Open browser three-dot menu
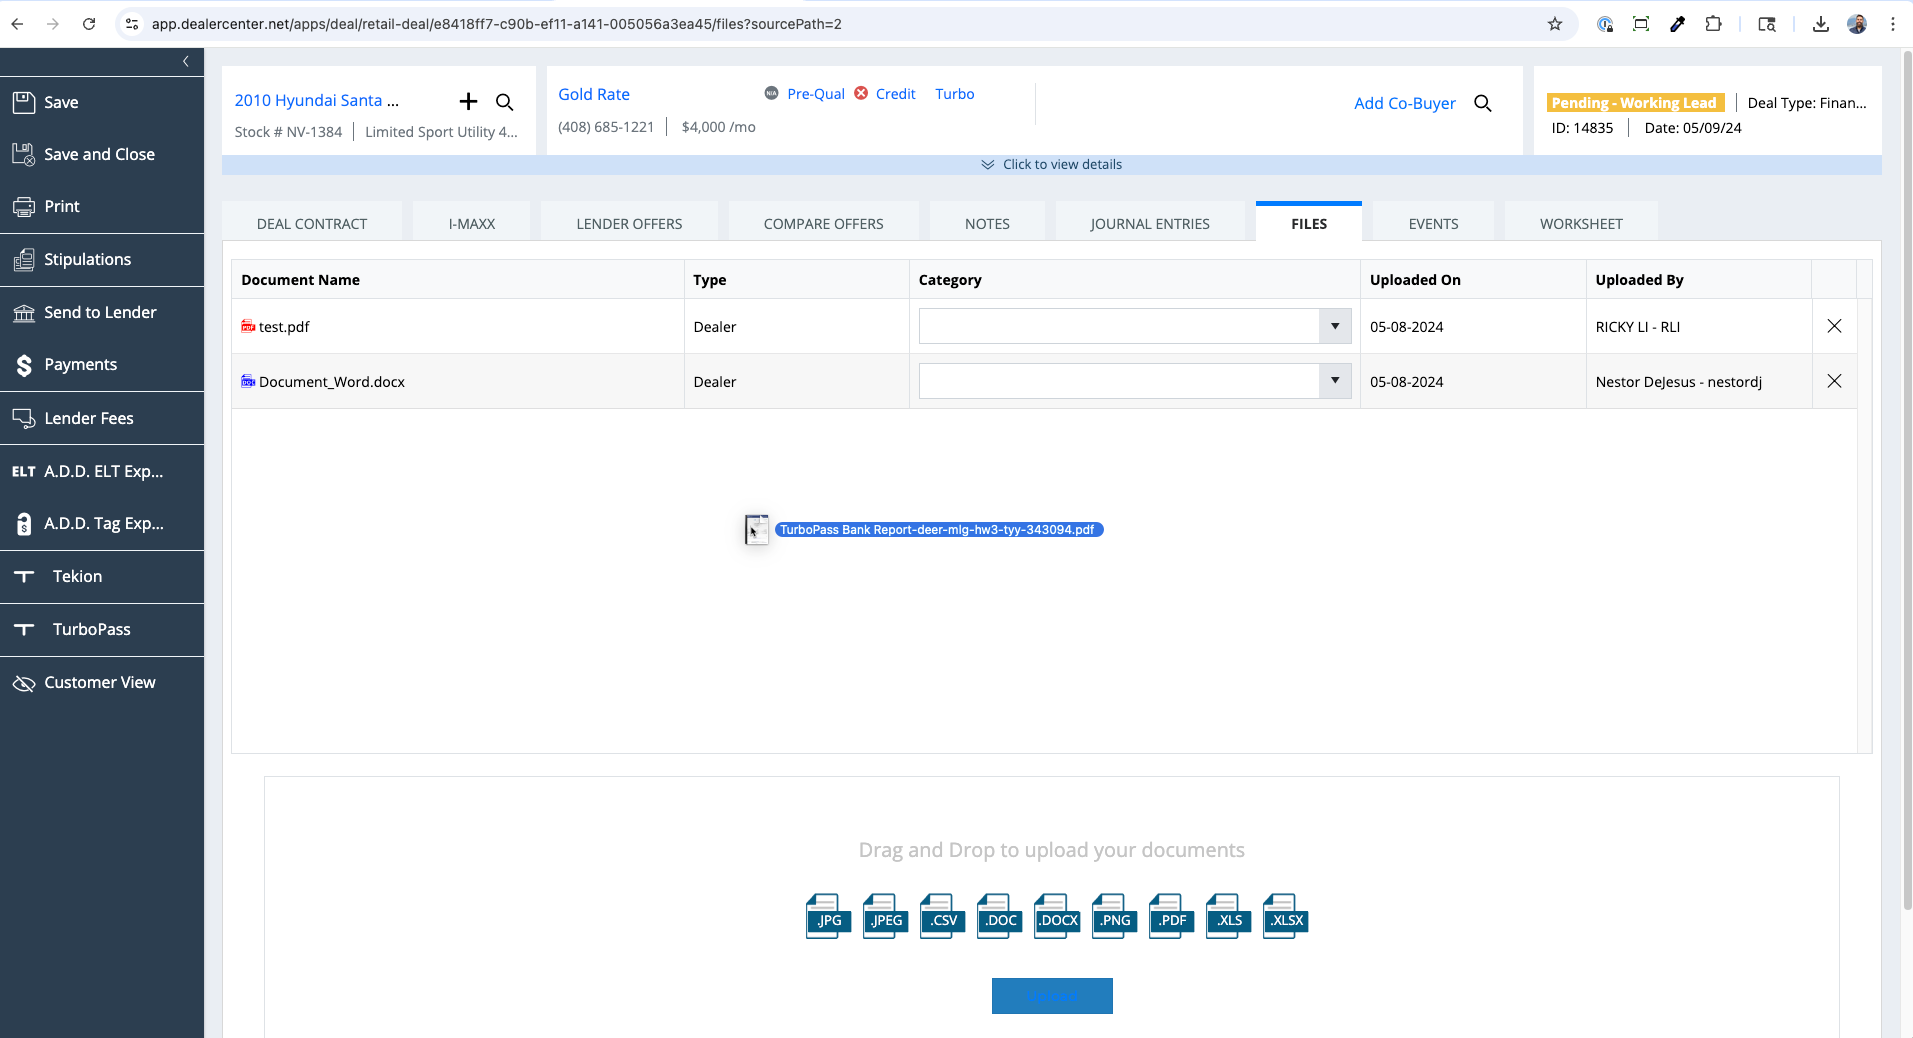1913x1038 pixels. 1893,24
